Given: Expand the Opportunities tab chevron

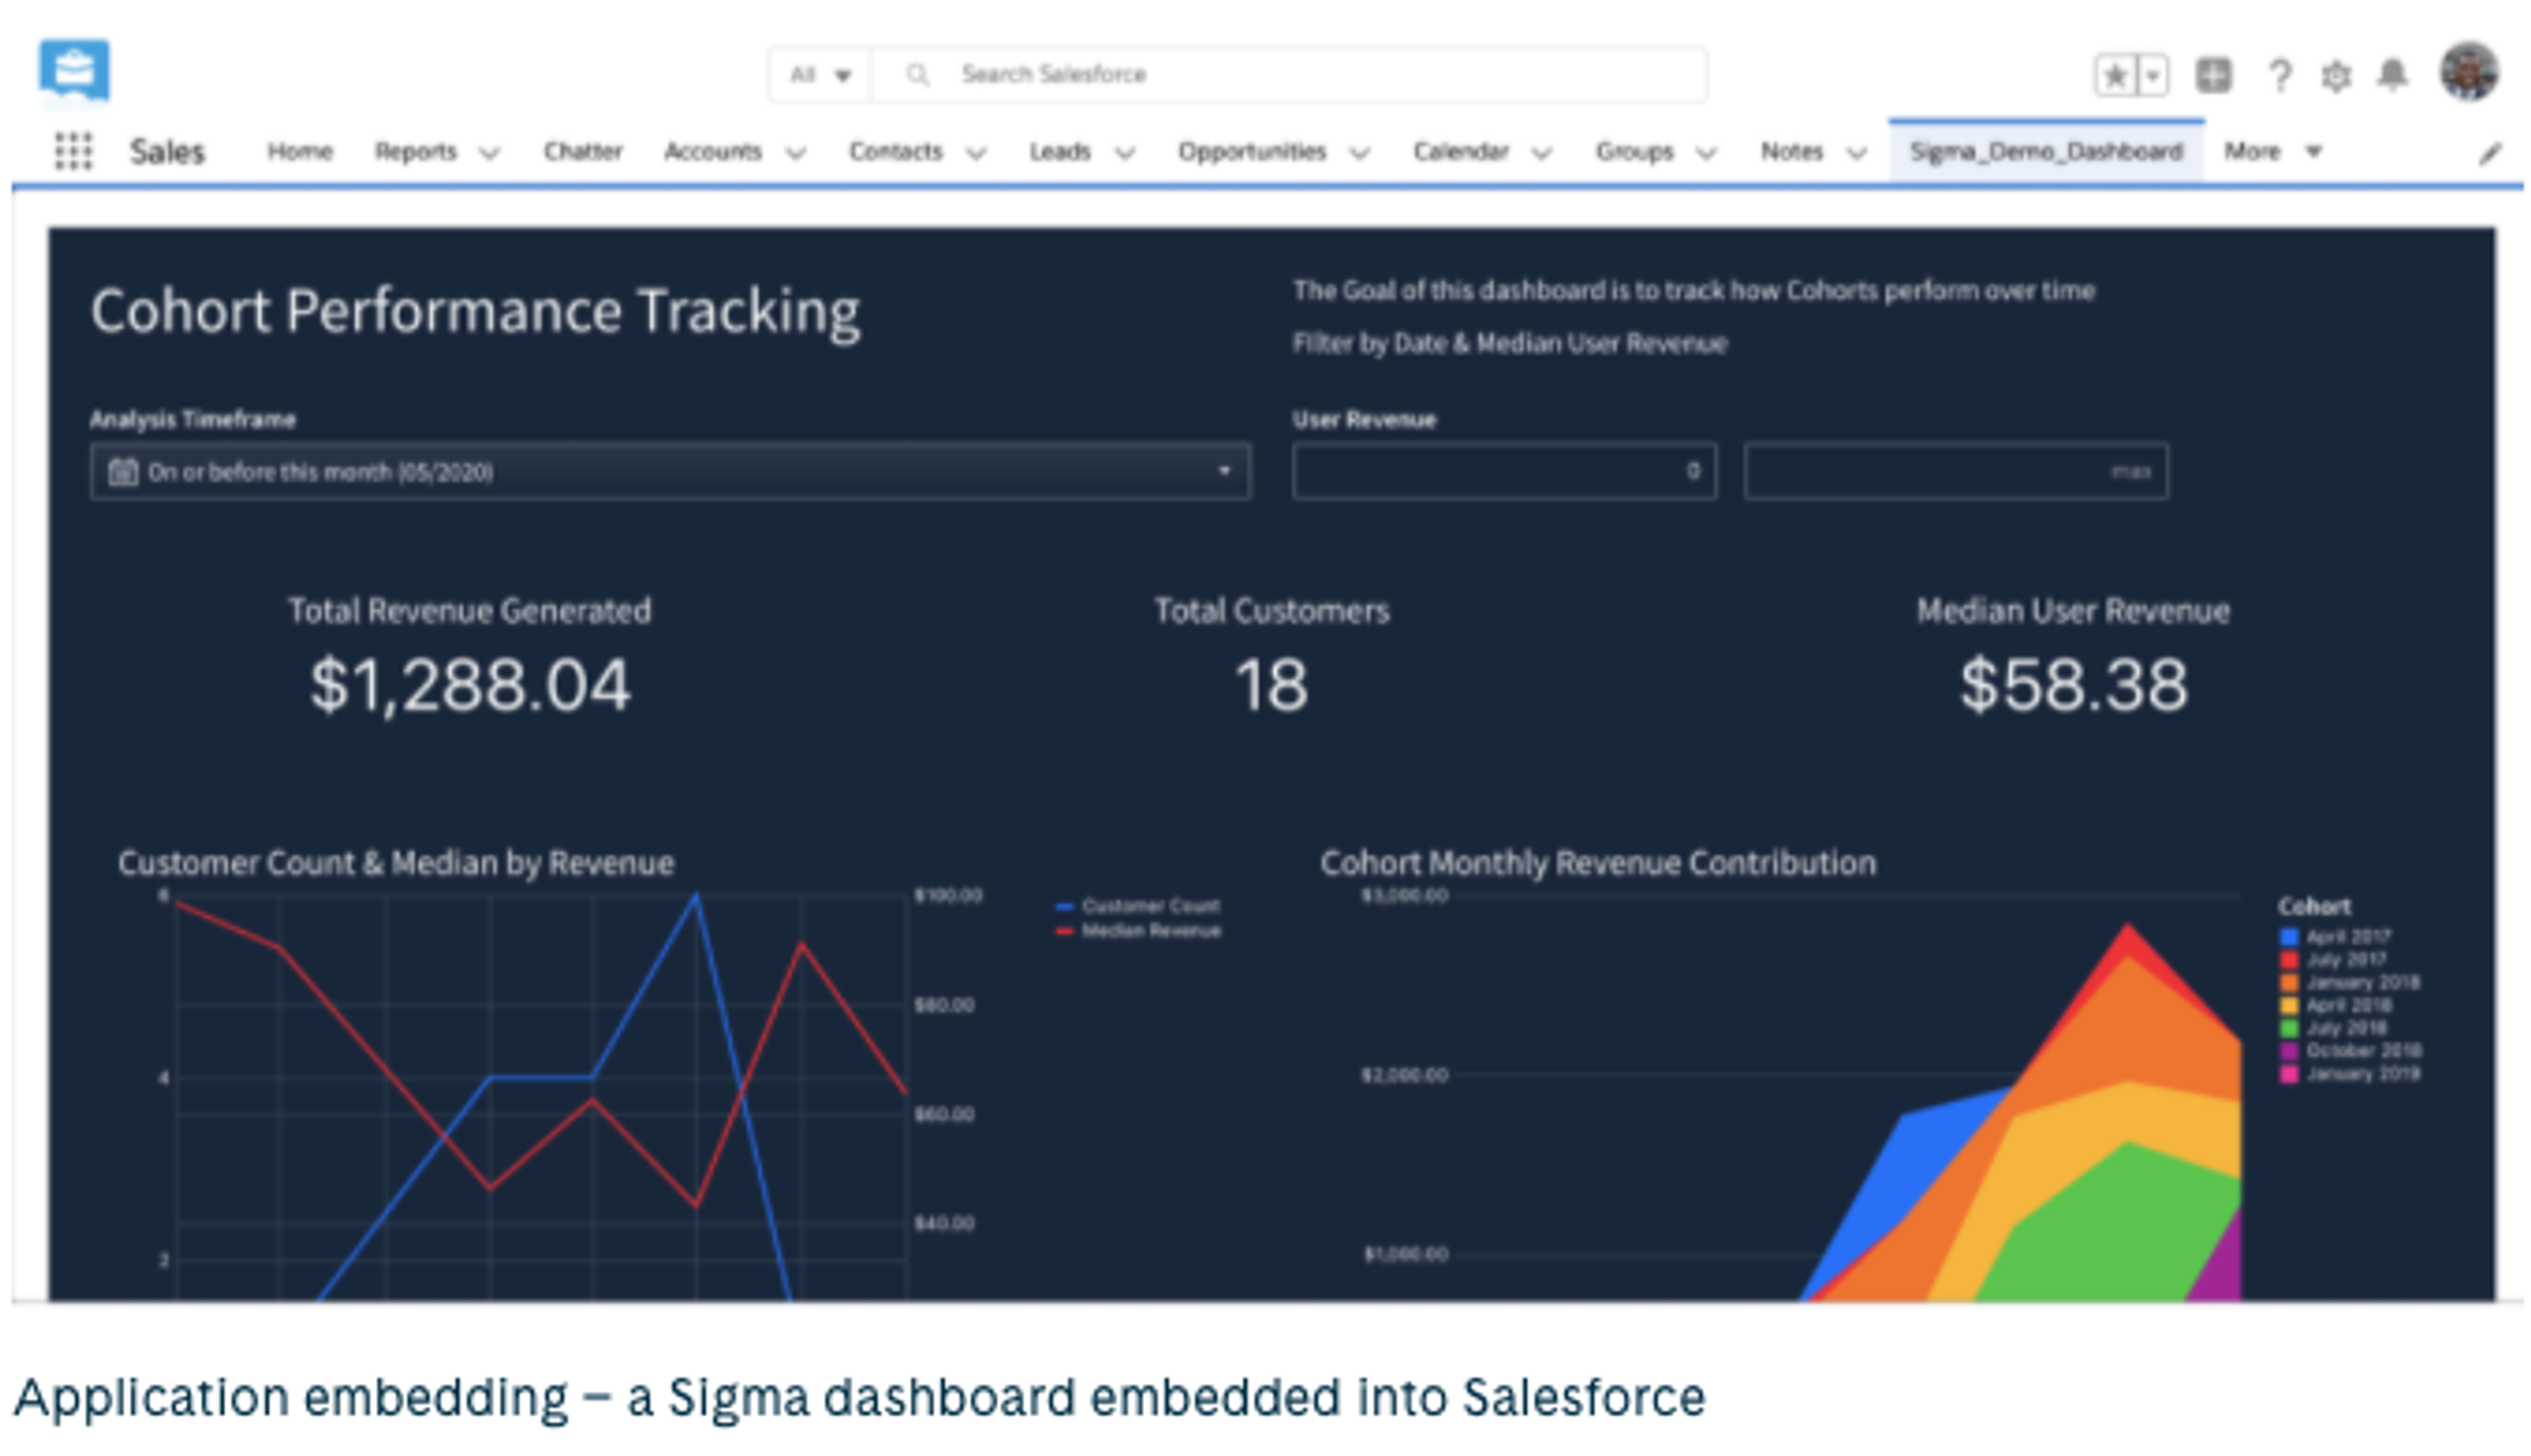Looking at the screenshot, I should (x=1359, y=153).
